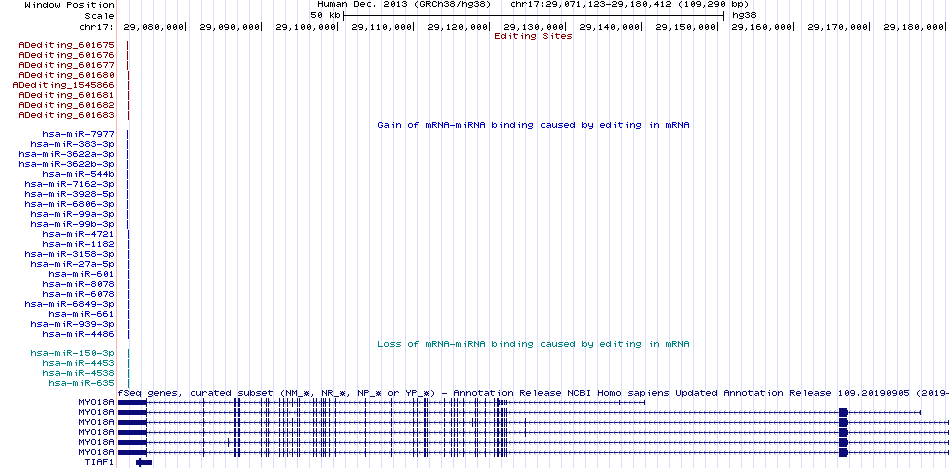This screenshot has width=950, height=468.
Task: Click the 50 kb scale bar
Action: [533, 15]
